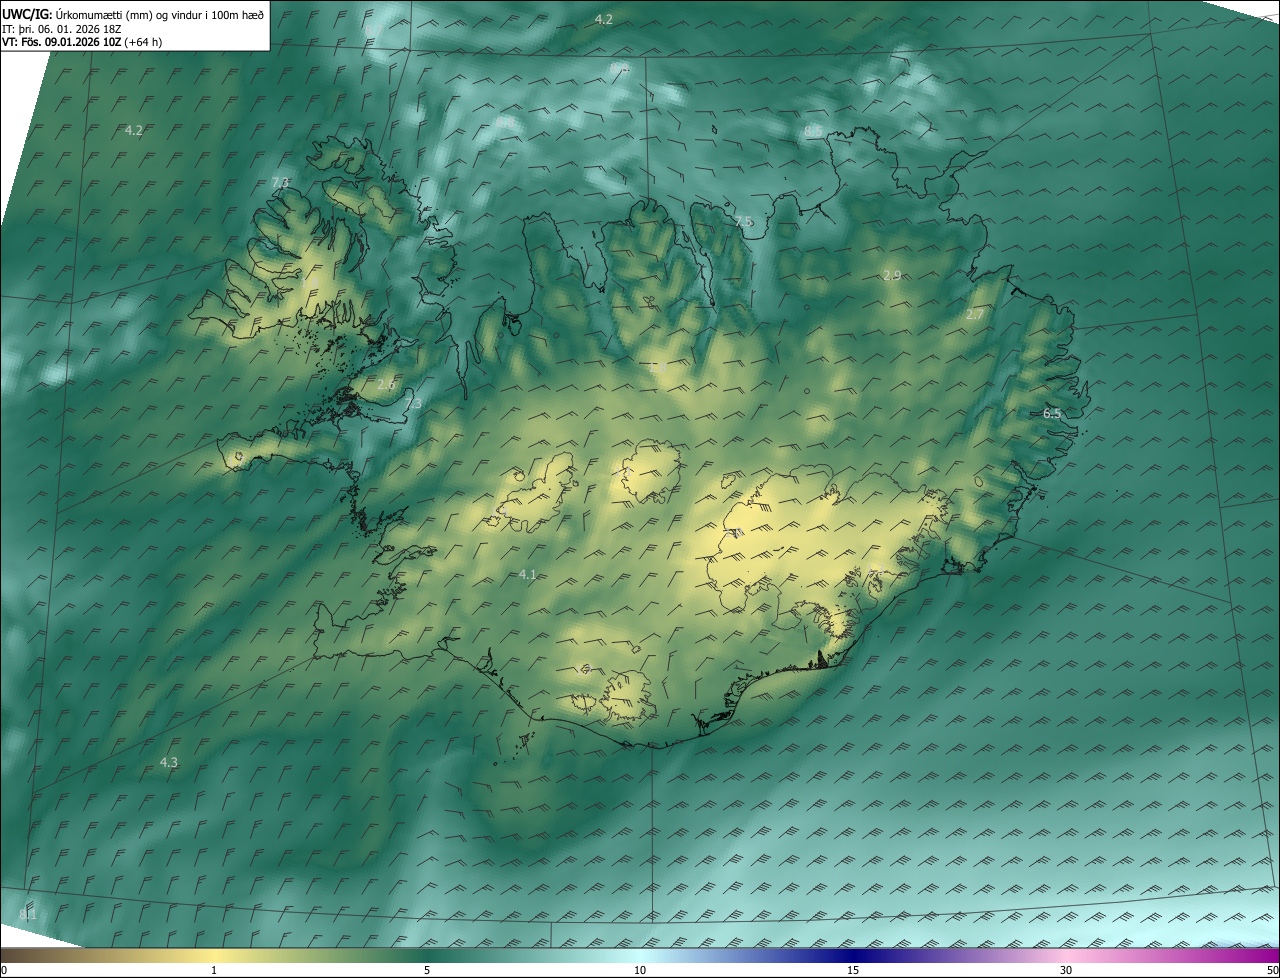Pick the pink colorbar segment above 30

tap(1066, 956)
